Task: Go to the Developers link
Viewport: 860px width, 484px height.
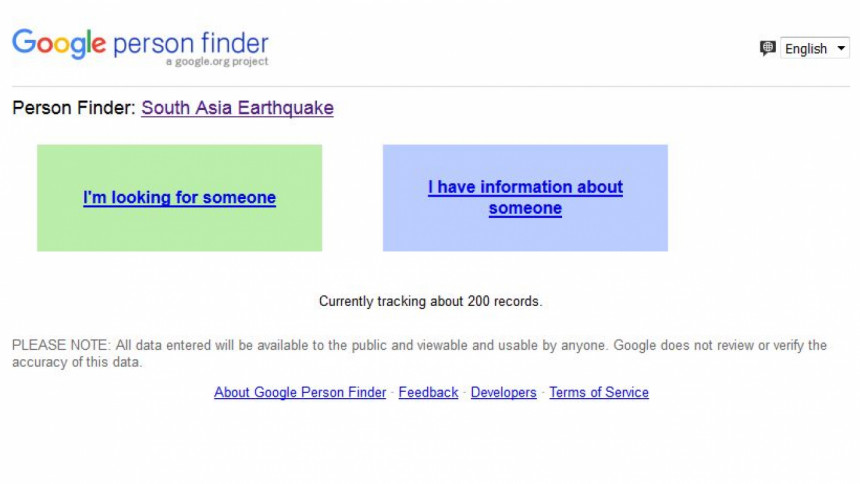Action: point(503,392)
